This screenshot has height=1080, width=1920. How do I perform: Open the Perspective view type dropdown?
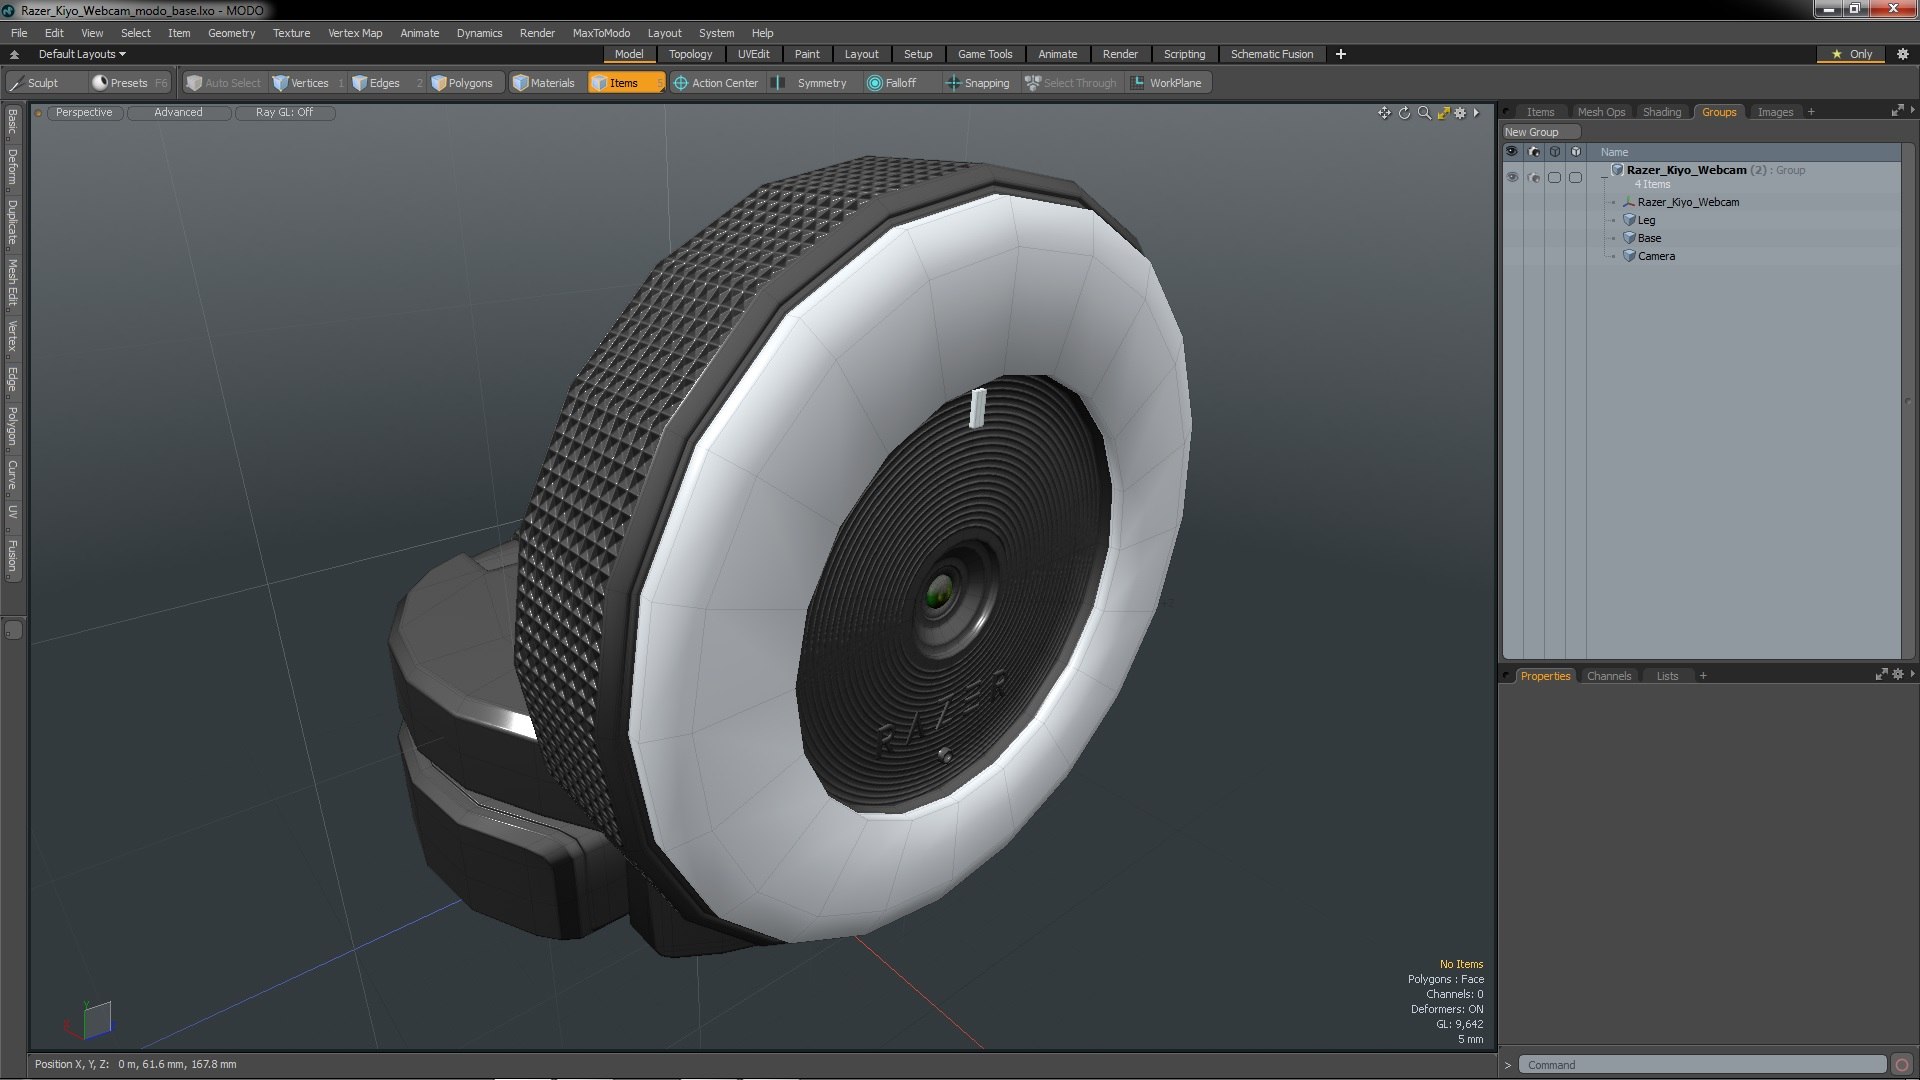(x=84, y=113)
